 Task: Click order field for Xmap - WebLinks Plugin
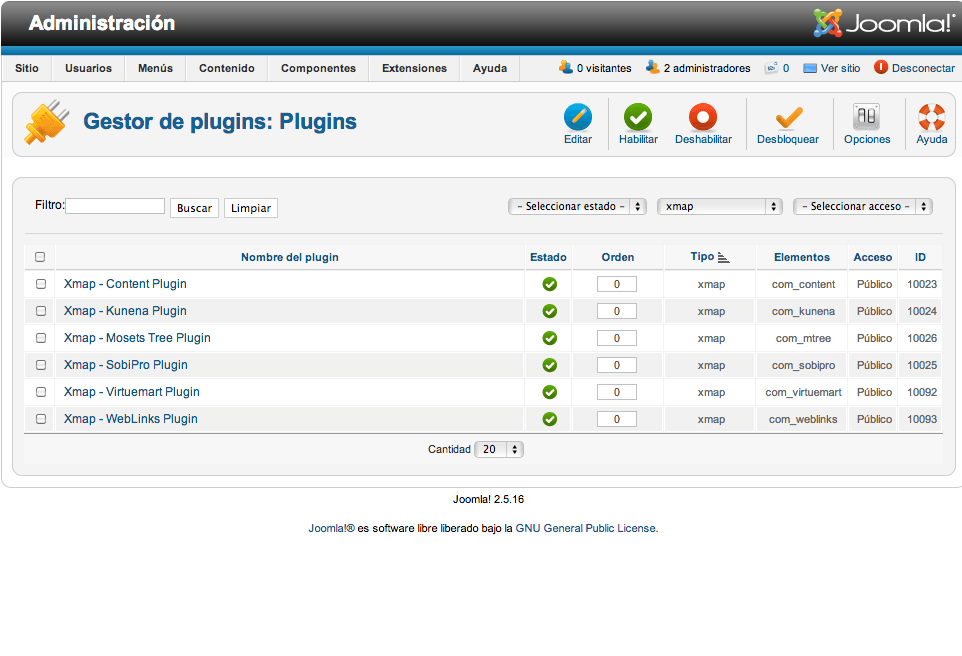coord(617,419)
